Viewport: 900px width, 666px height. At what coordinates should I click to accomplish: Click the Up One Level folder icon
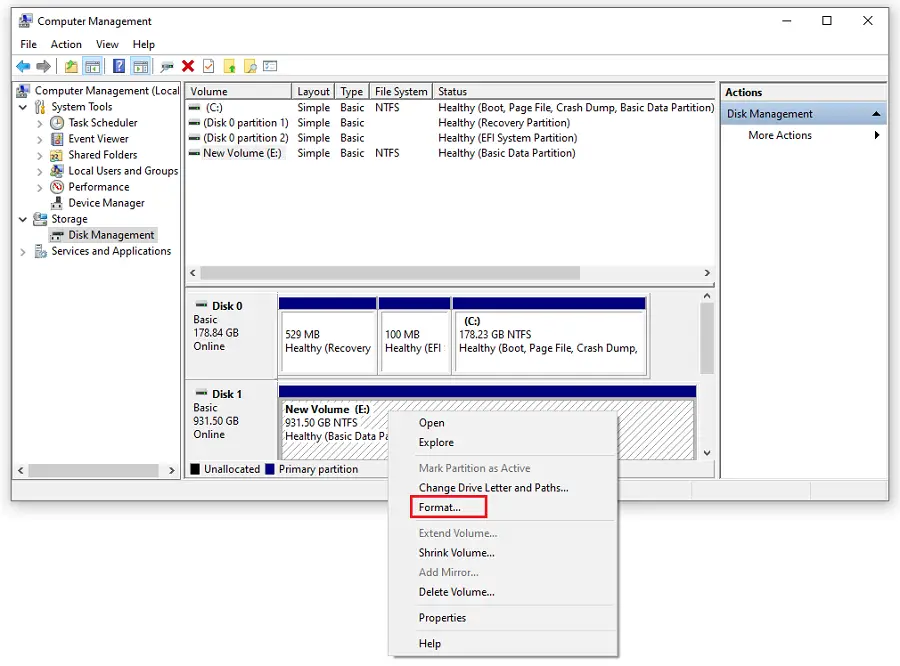[71, 66]
